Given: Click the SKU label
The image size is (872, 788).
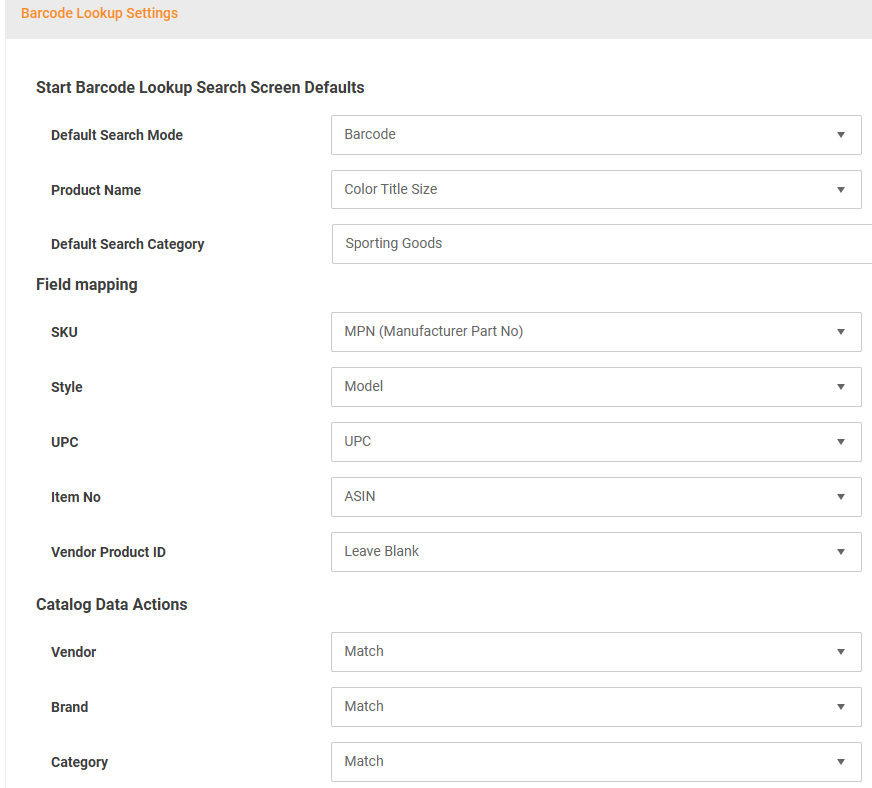Looking at the screenshot, I should click(x=65, y=332).
